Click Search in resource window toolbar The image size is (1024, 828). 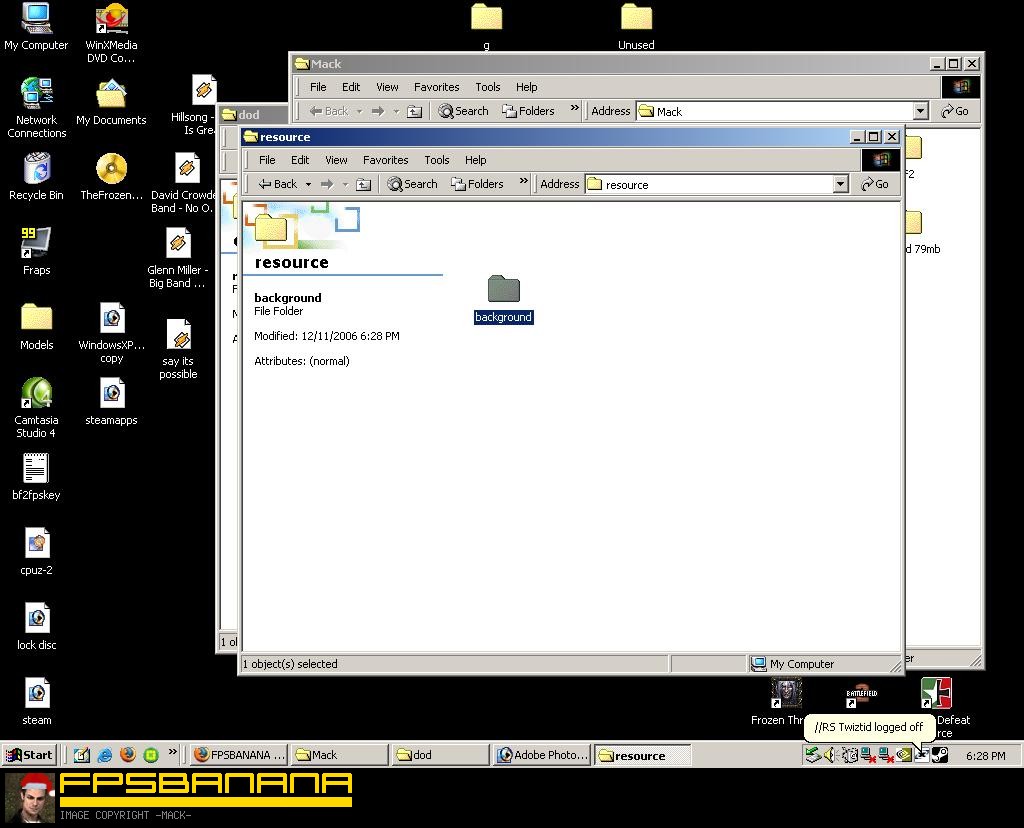pyautogui.click(x=413, y=184)
